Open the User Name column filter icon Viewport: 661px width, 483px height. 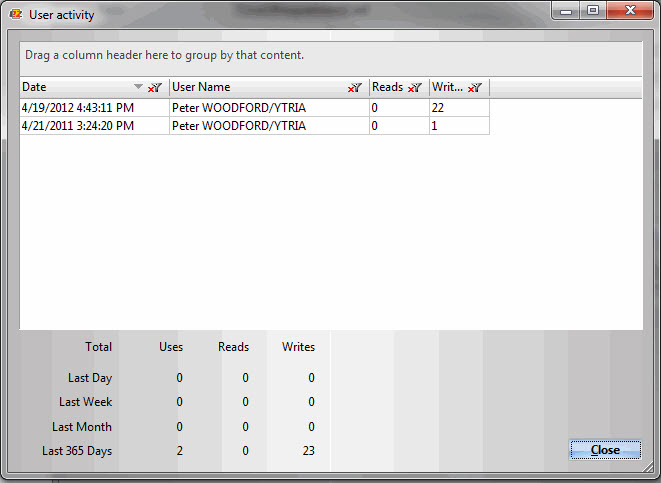(x=354, y=88)
